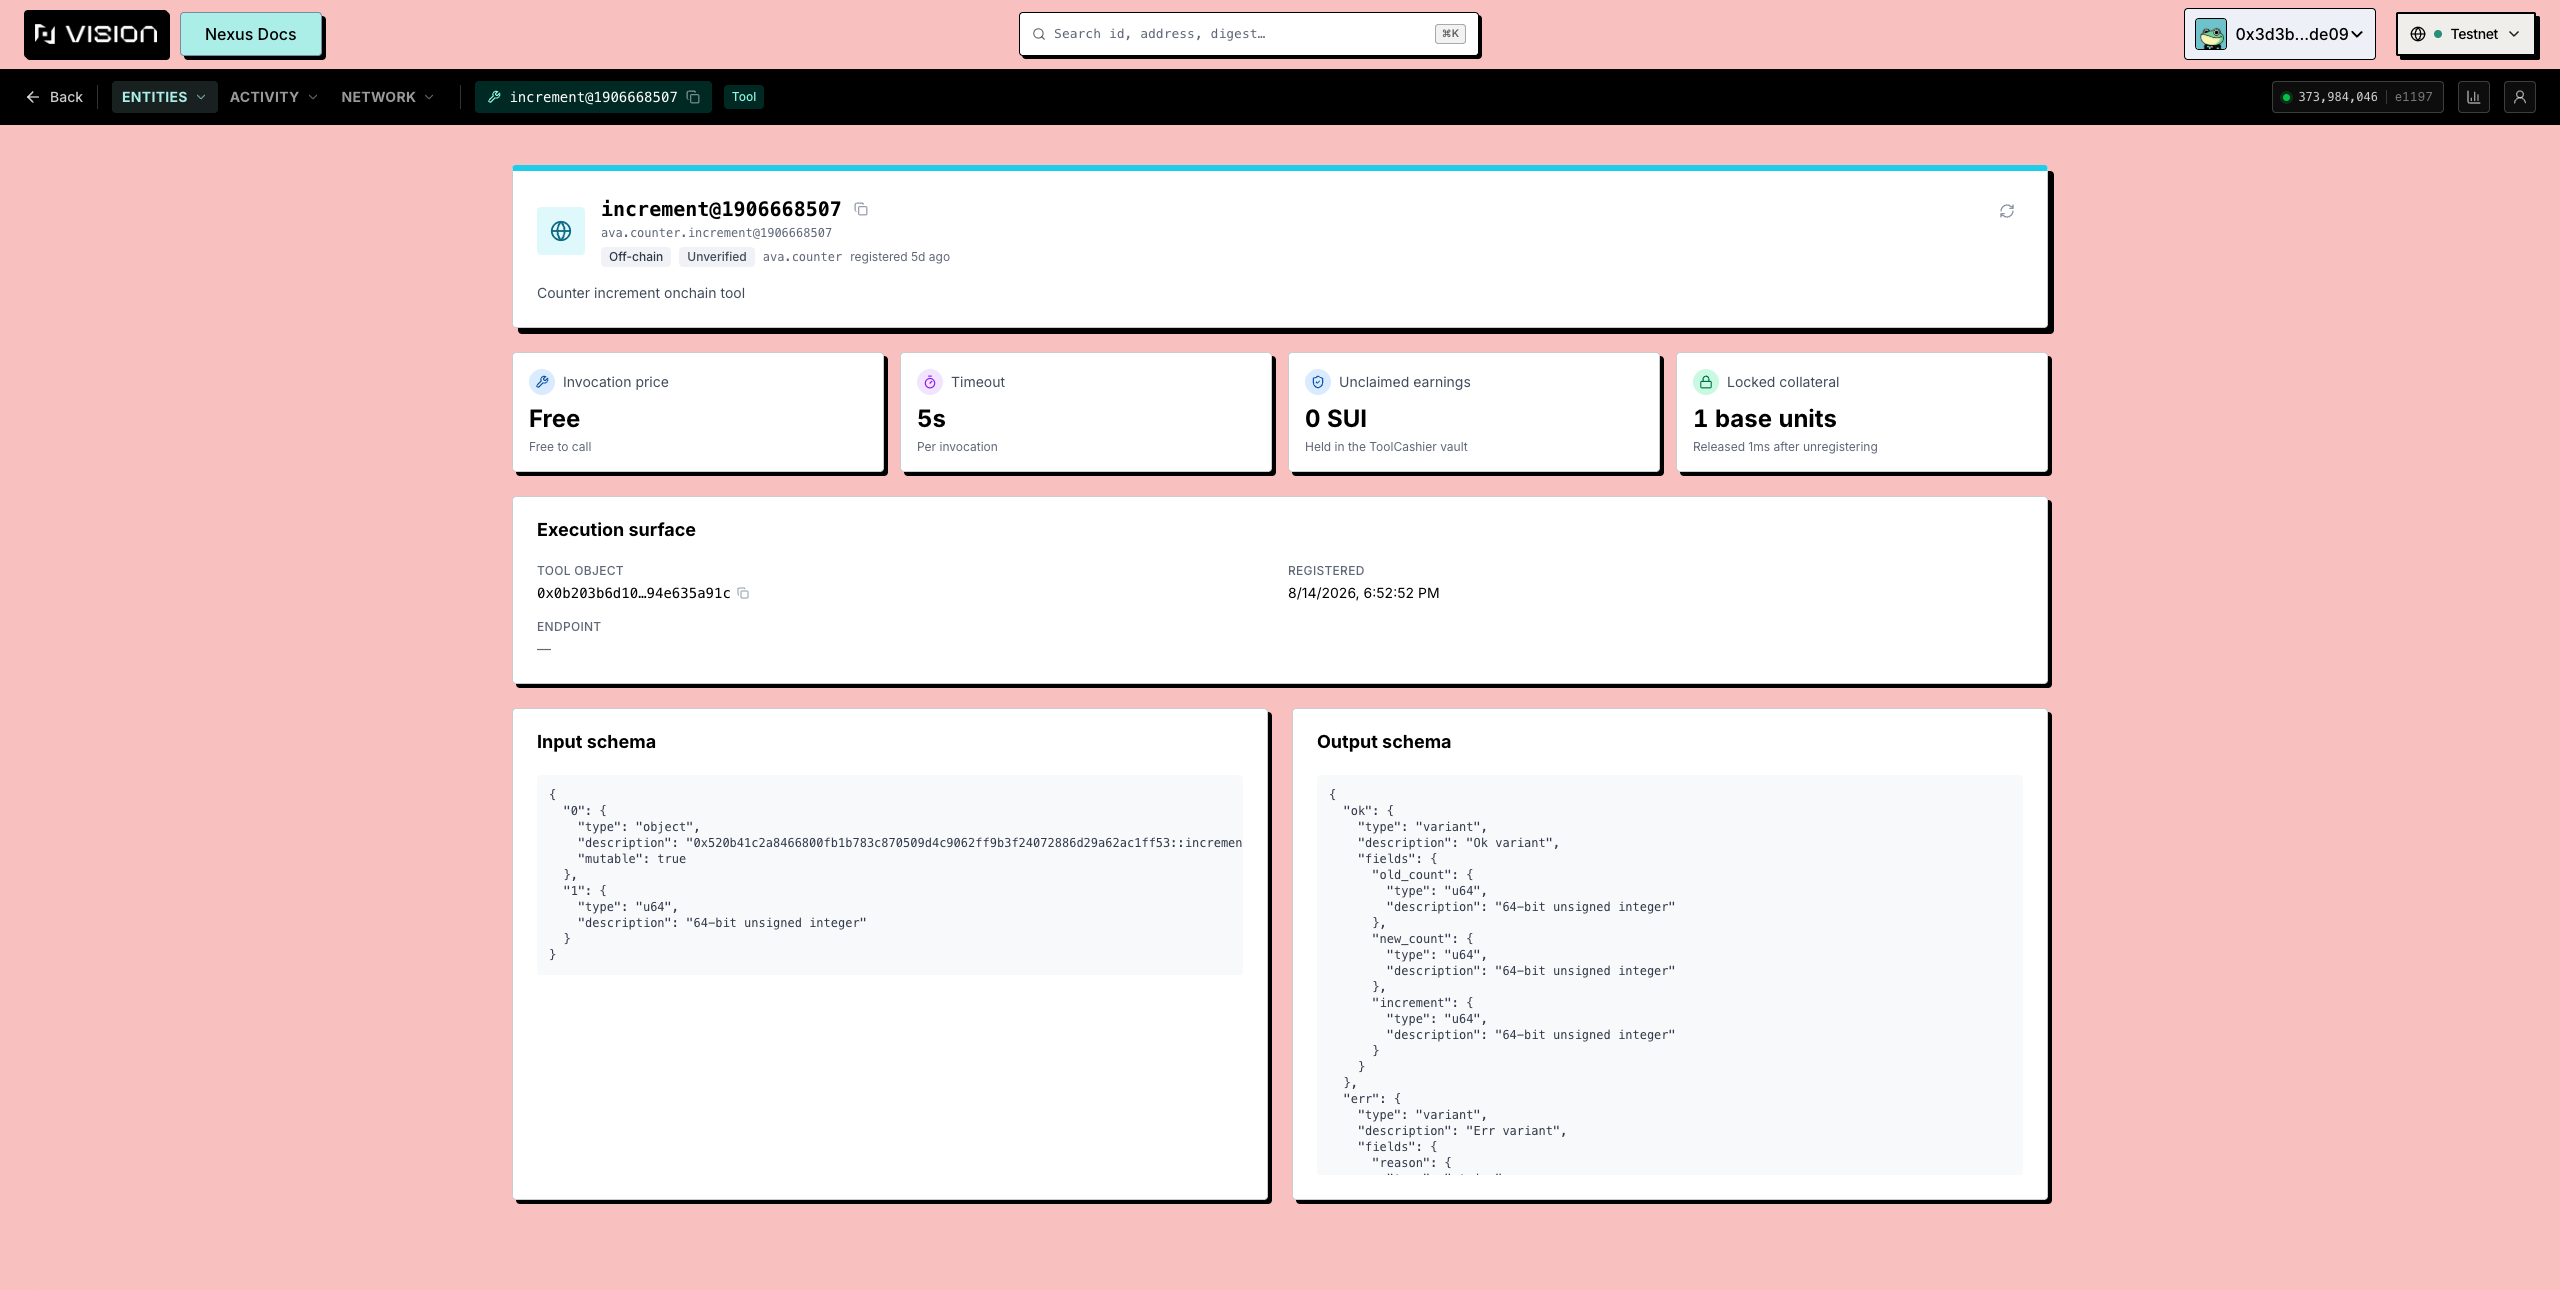This screenshot has height=1290, width=2560.
Task: Click the Timeout stopwatch icon
Action: [930, 382]
